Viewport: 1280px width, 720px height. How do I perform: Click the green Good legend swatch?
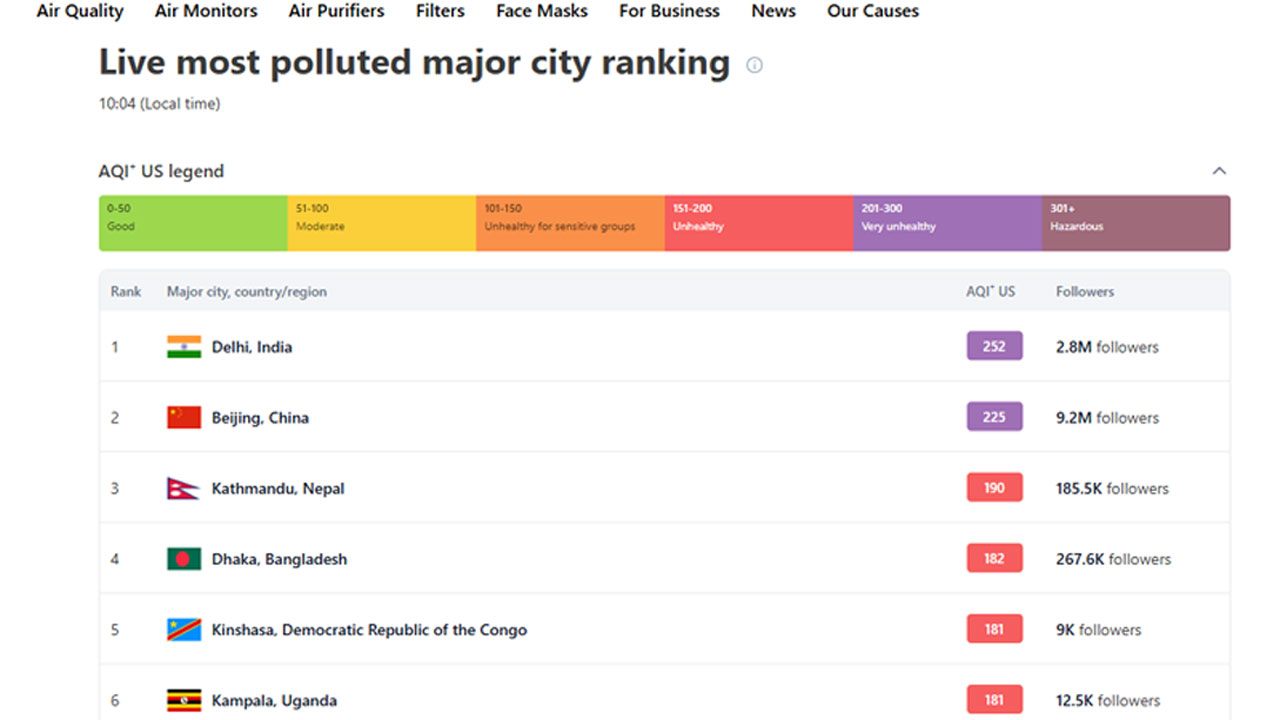pyautogui.click(x=193, y=222)
